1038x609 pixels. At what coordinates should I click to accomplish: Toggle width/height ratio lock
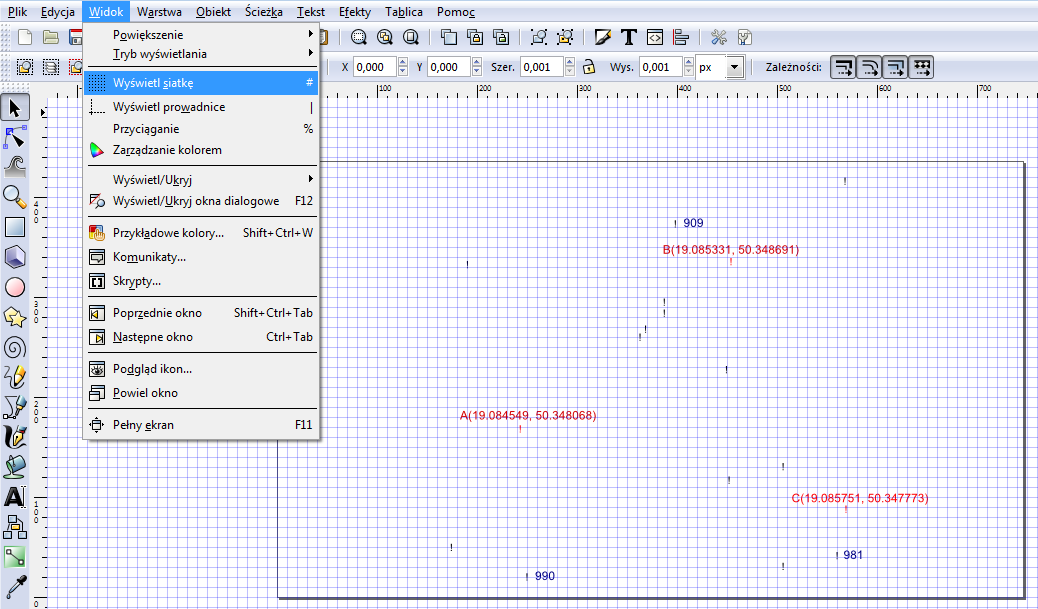[x=589, y=67]
